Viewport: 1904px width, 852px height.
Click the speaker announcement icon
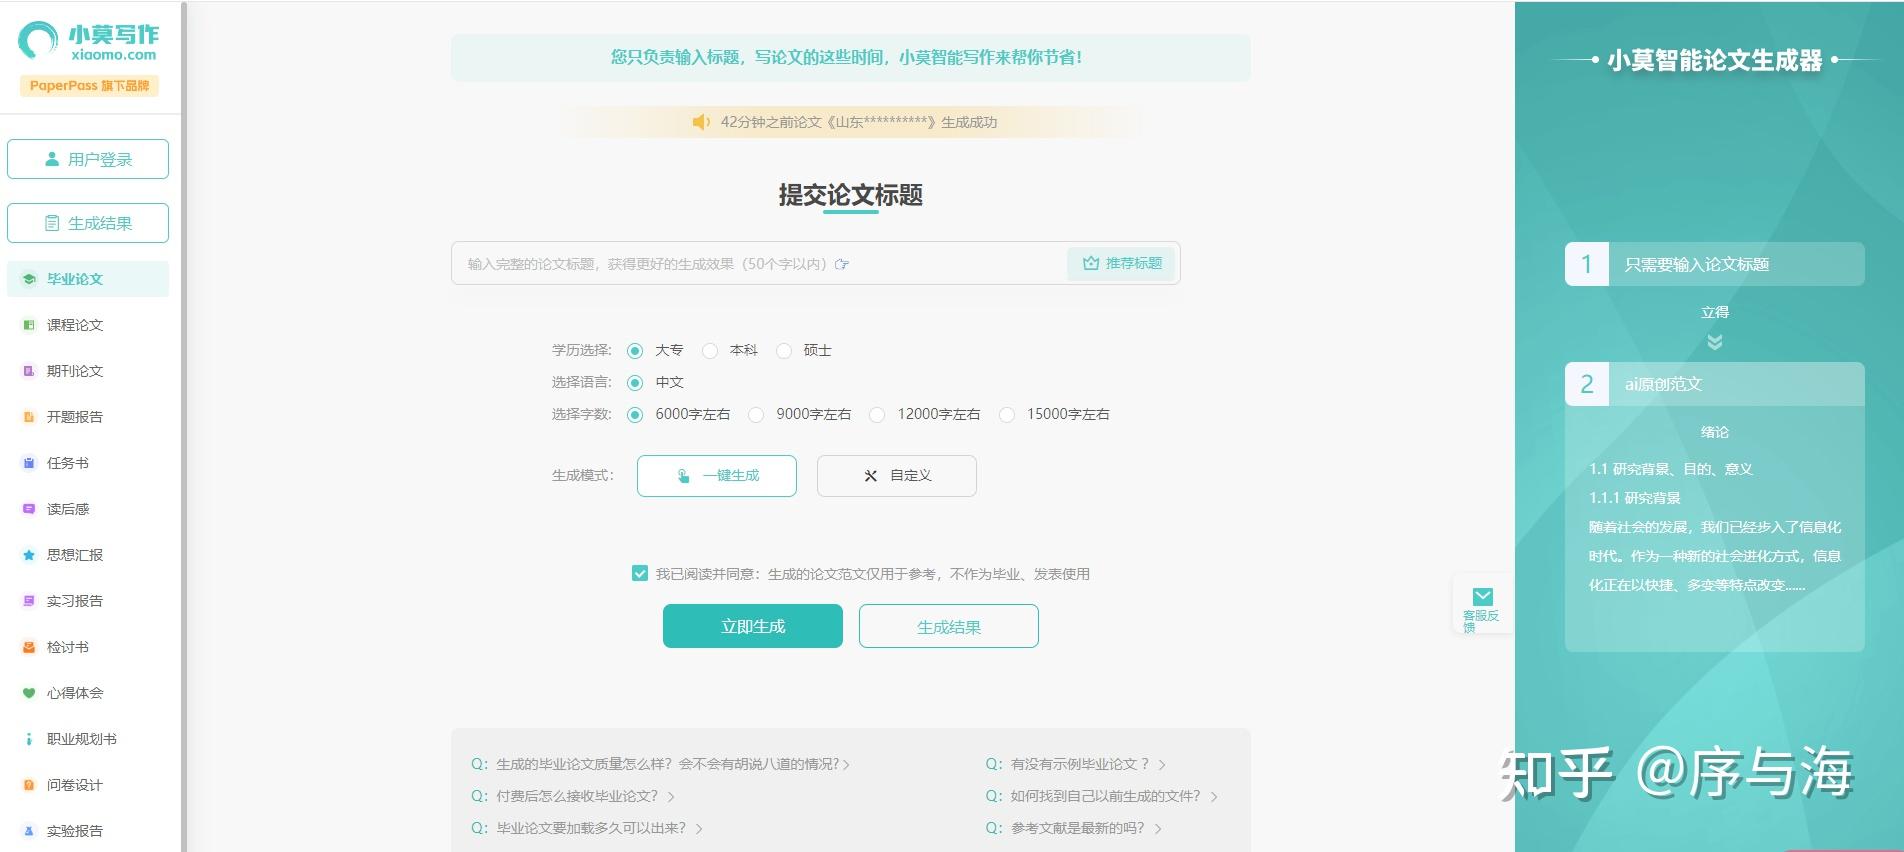(701, 122)
